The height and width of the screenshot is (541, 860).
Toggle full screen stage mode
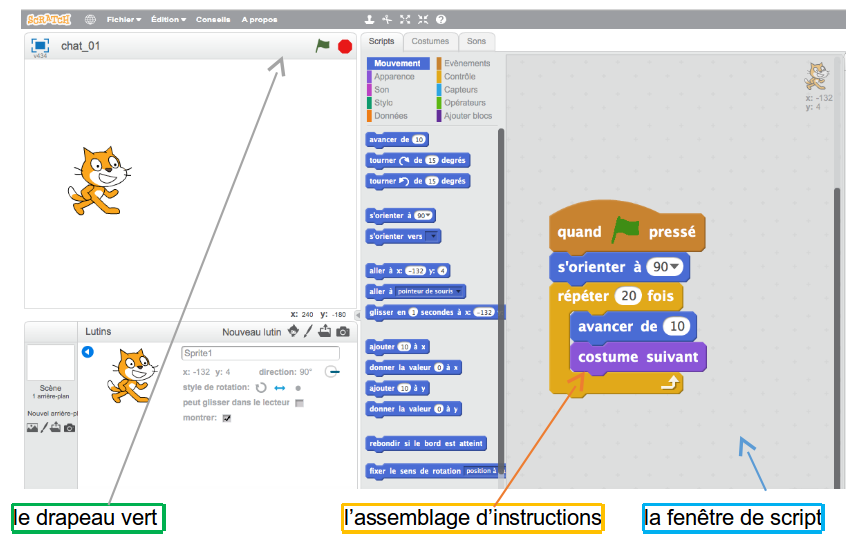[40, 45]
